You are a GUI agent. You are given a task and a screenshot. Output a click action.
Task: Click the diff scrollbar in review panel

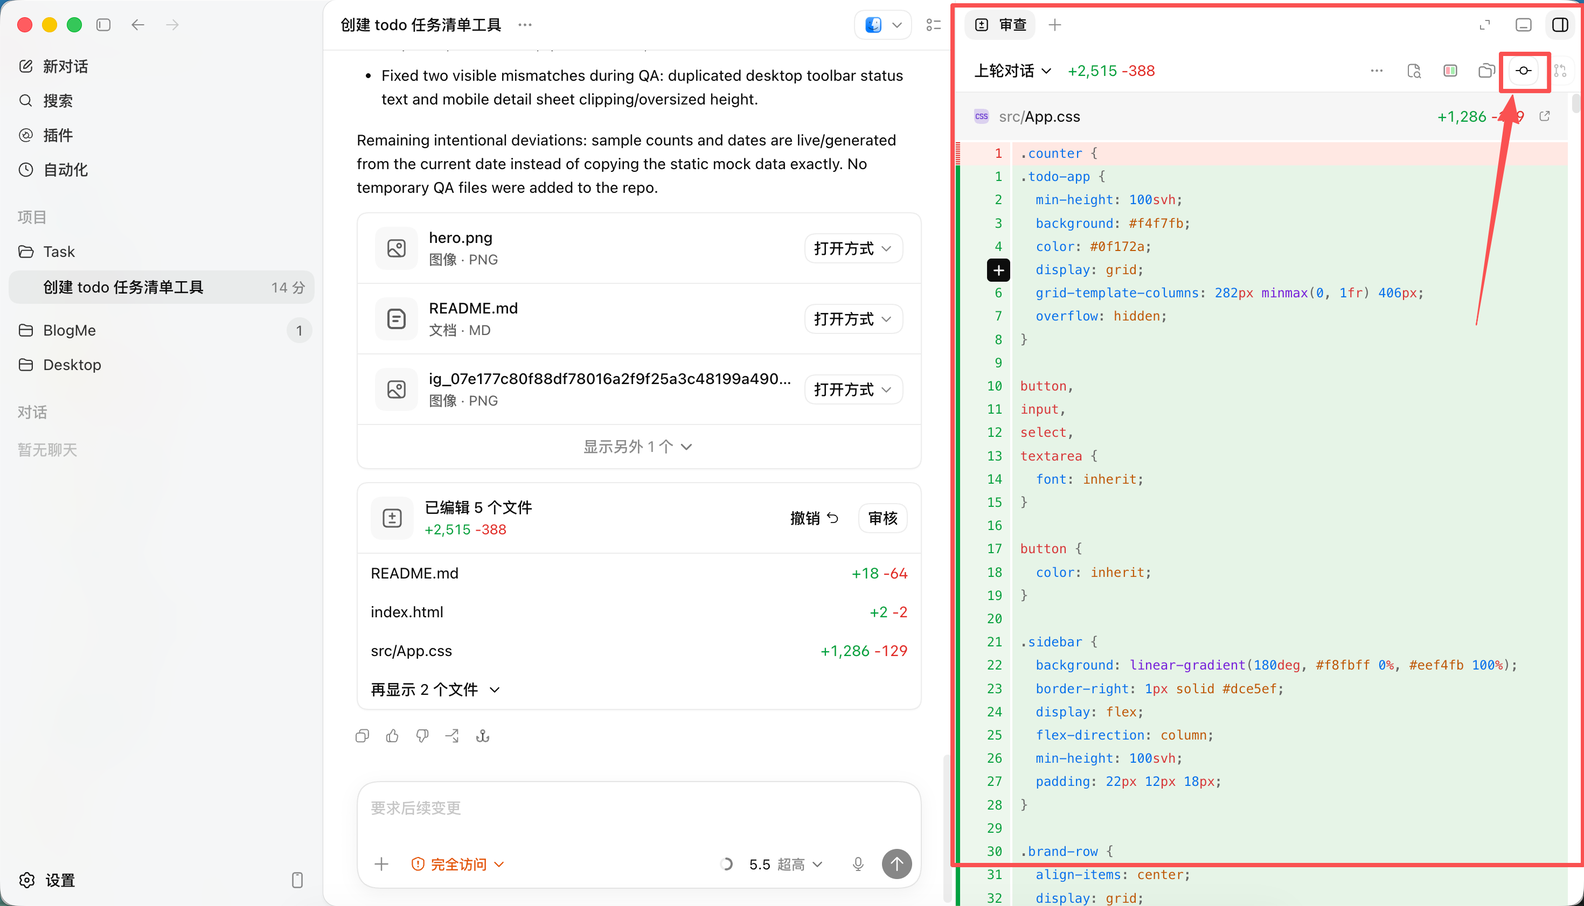[1576, 103]
